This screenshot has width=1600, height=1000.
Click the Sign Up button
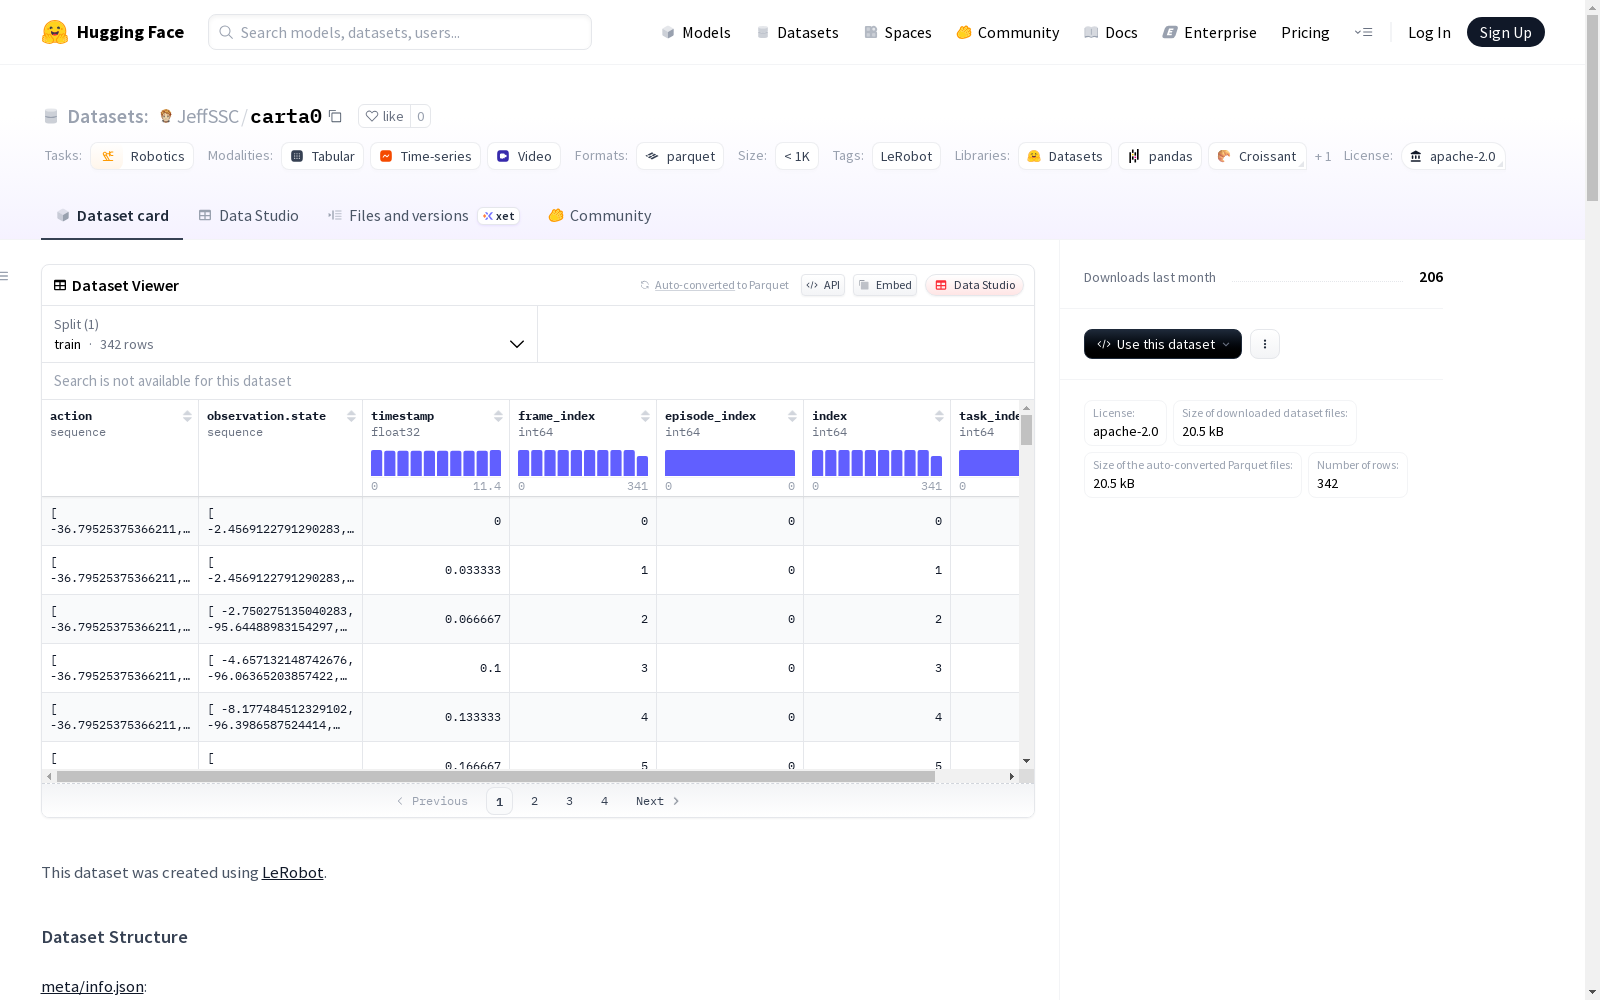tap(1506, 32)
